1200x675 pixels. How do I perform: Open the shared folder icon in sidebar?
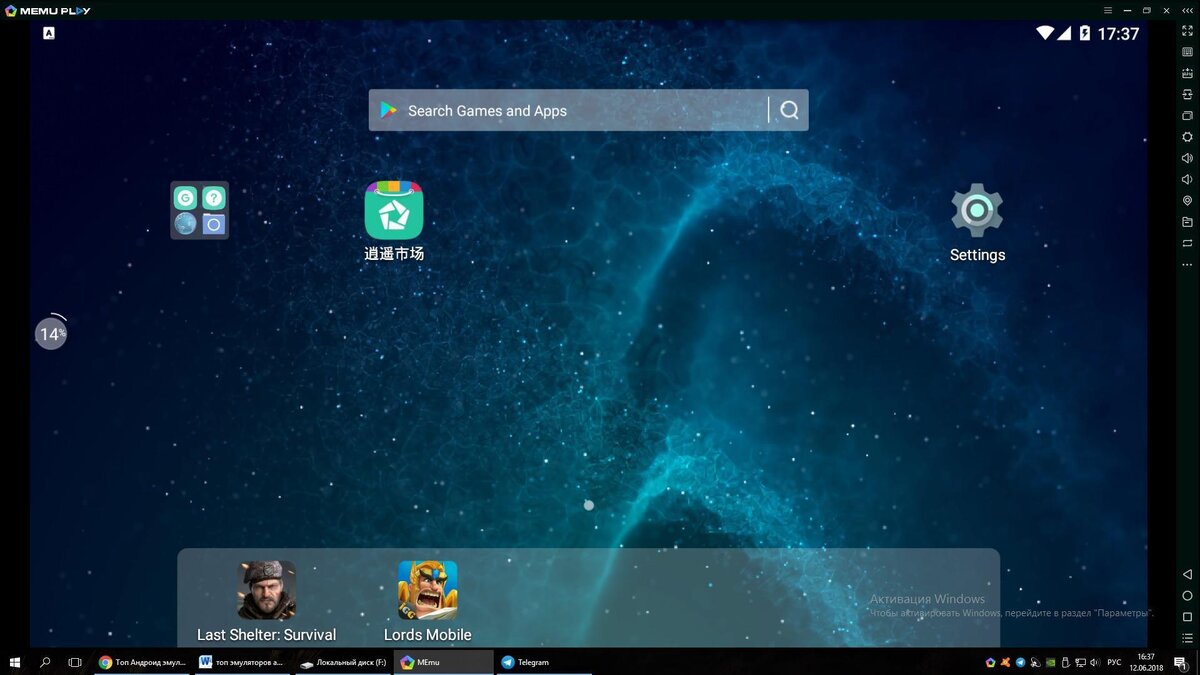pos(1187,222)
